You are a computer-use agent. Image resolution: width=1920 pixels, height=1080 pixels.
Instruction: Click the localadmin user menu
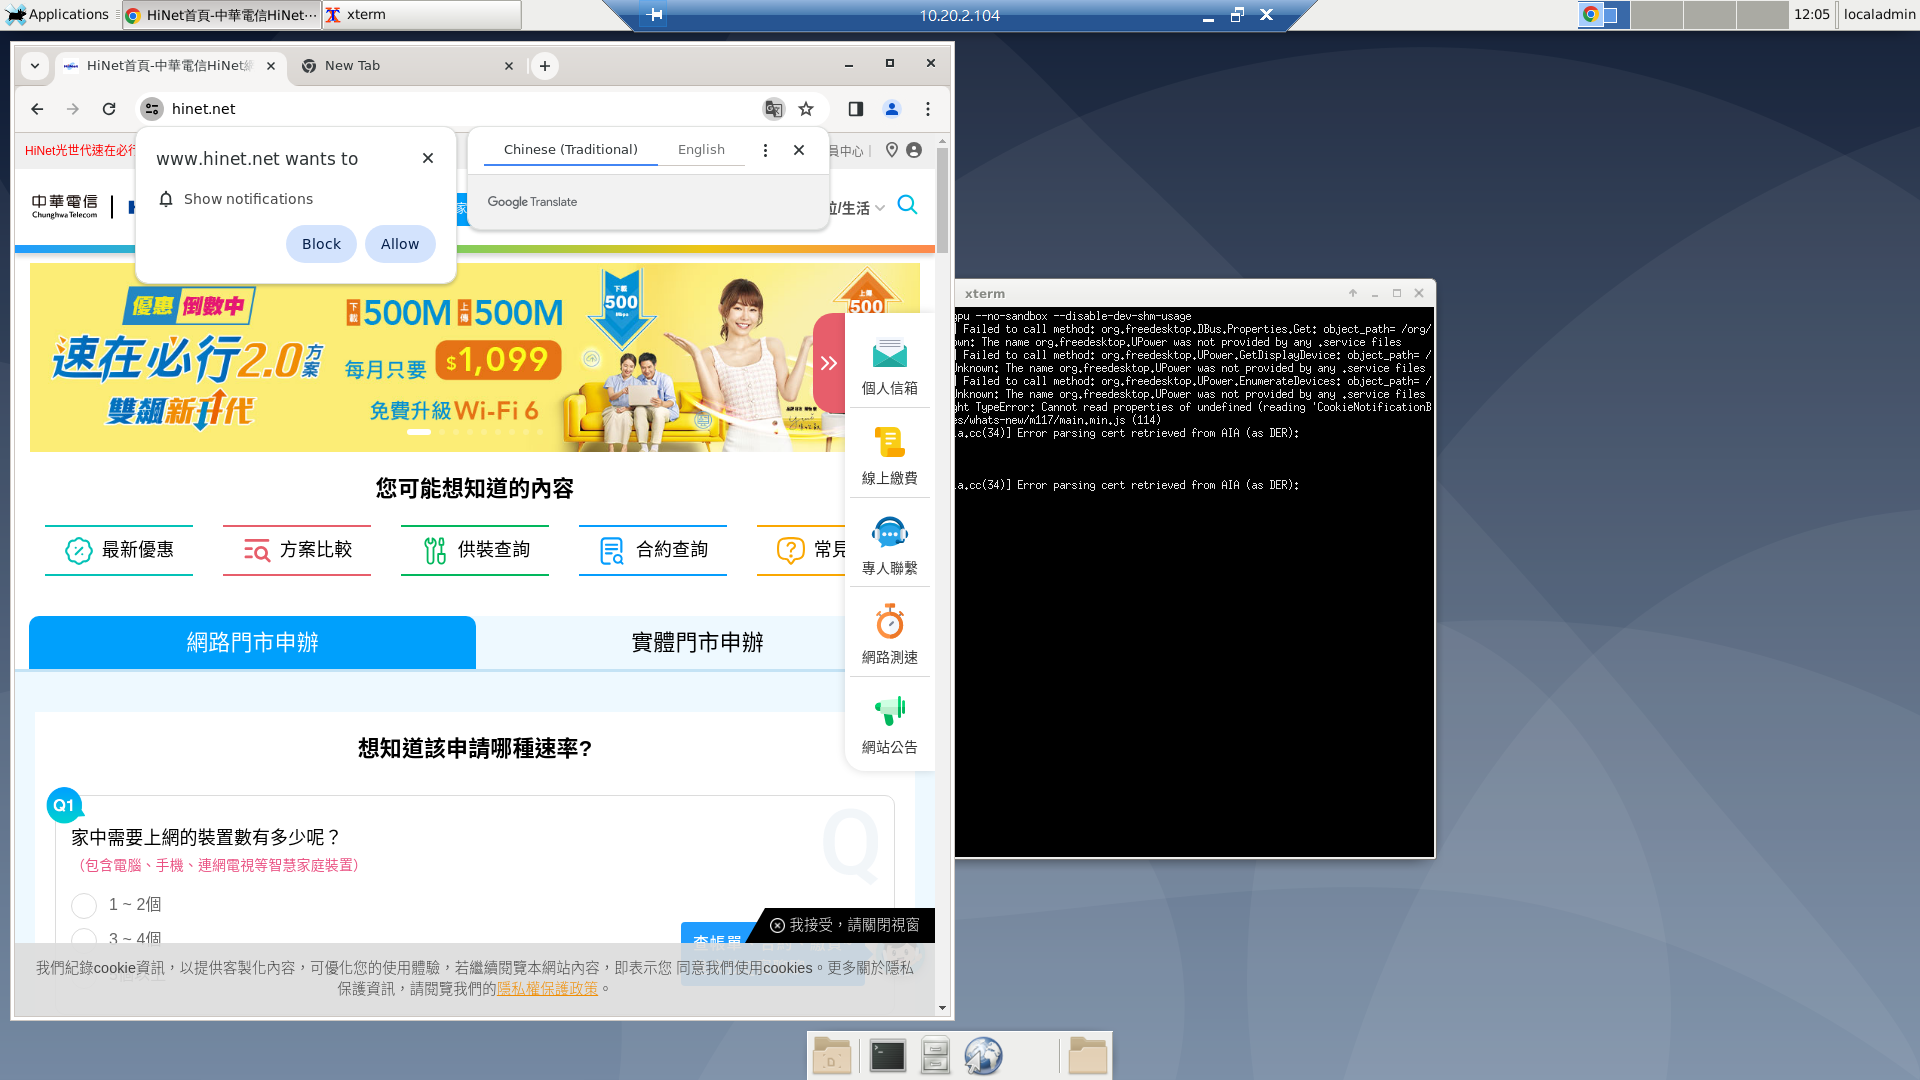[x=1879, y=14]
